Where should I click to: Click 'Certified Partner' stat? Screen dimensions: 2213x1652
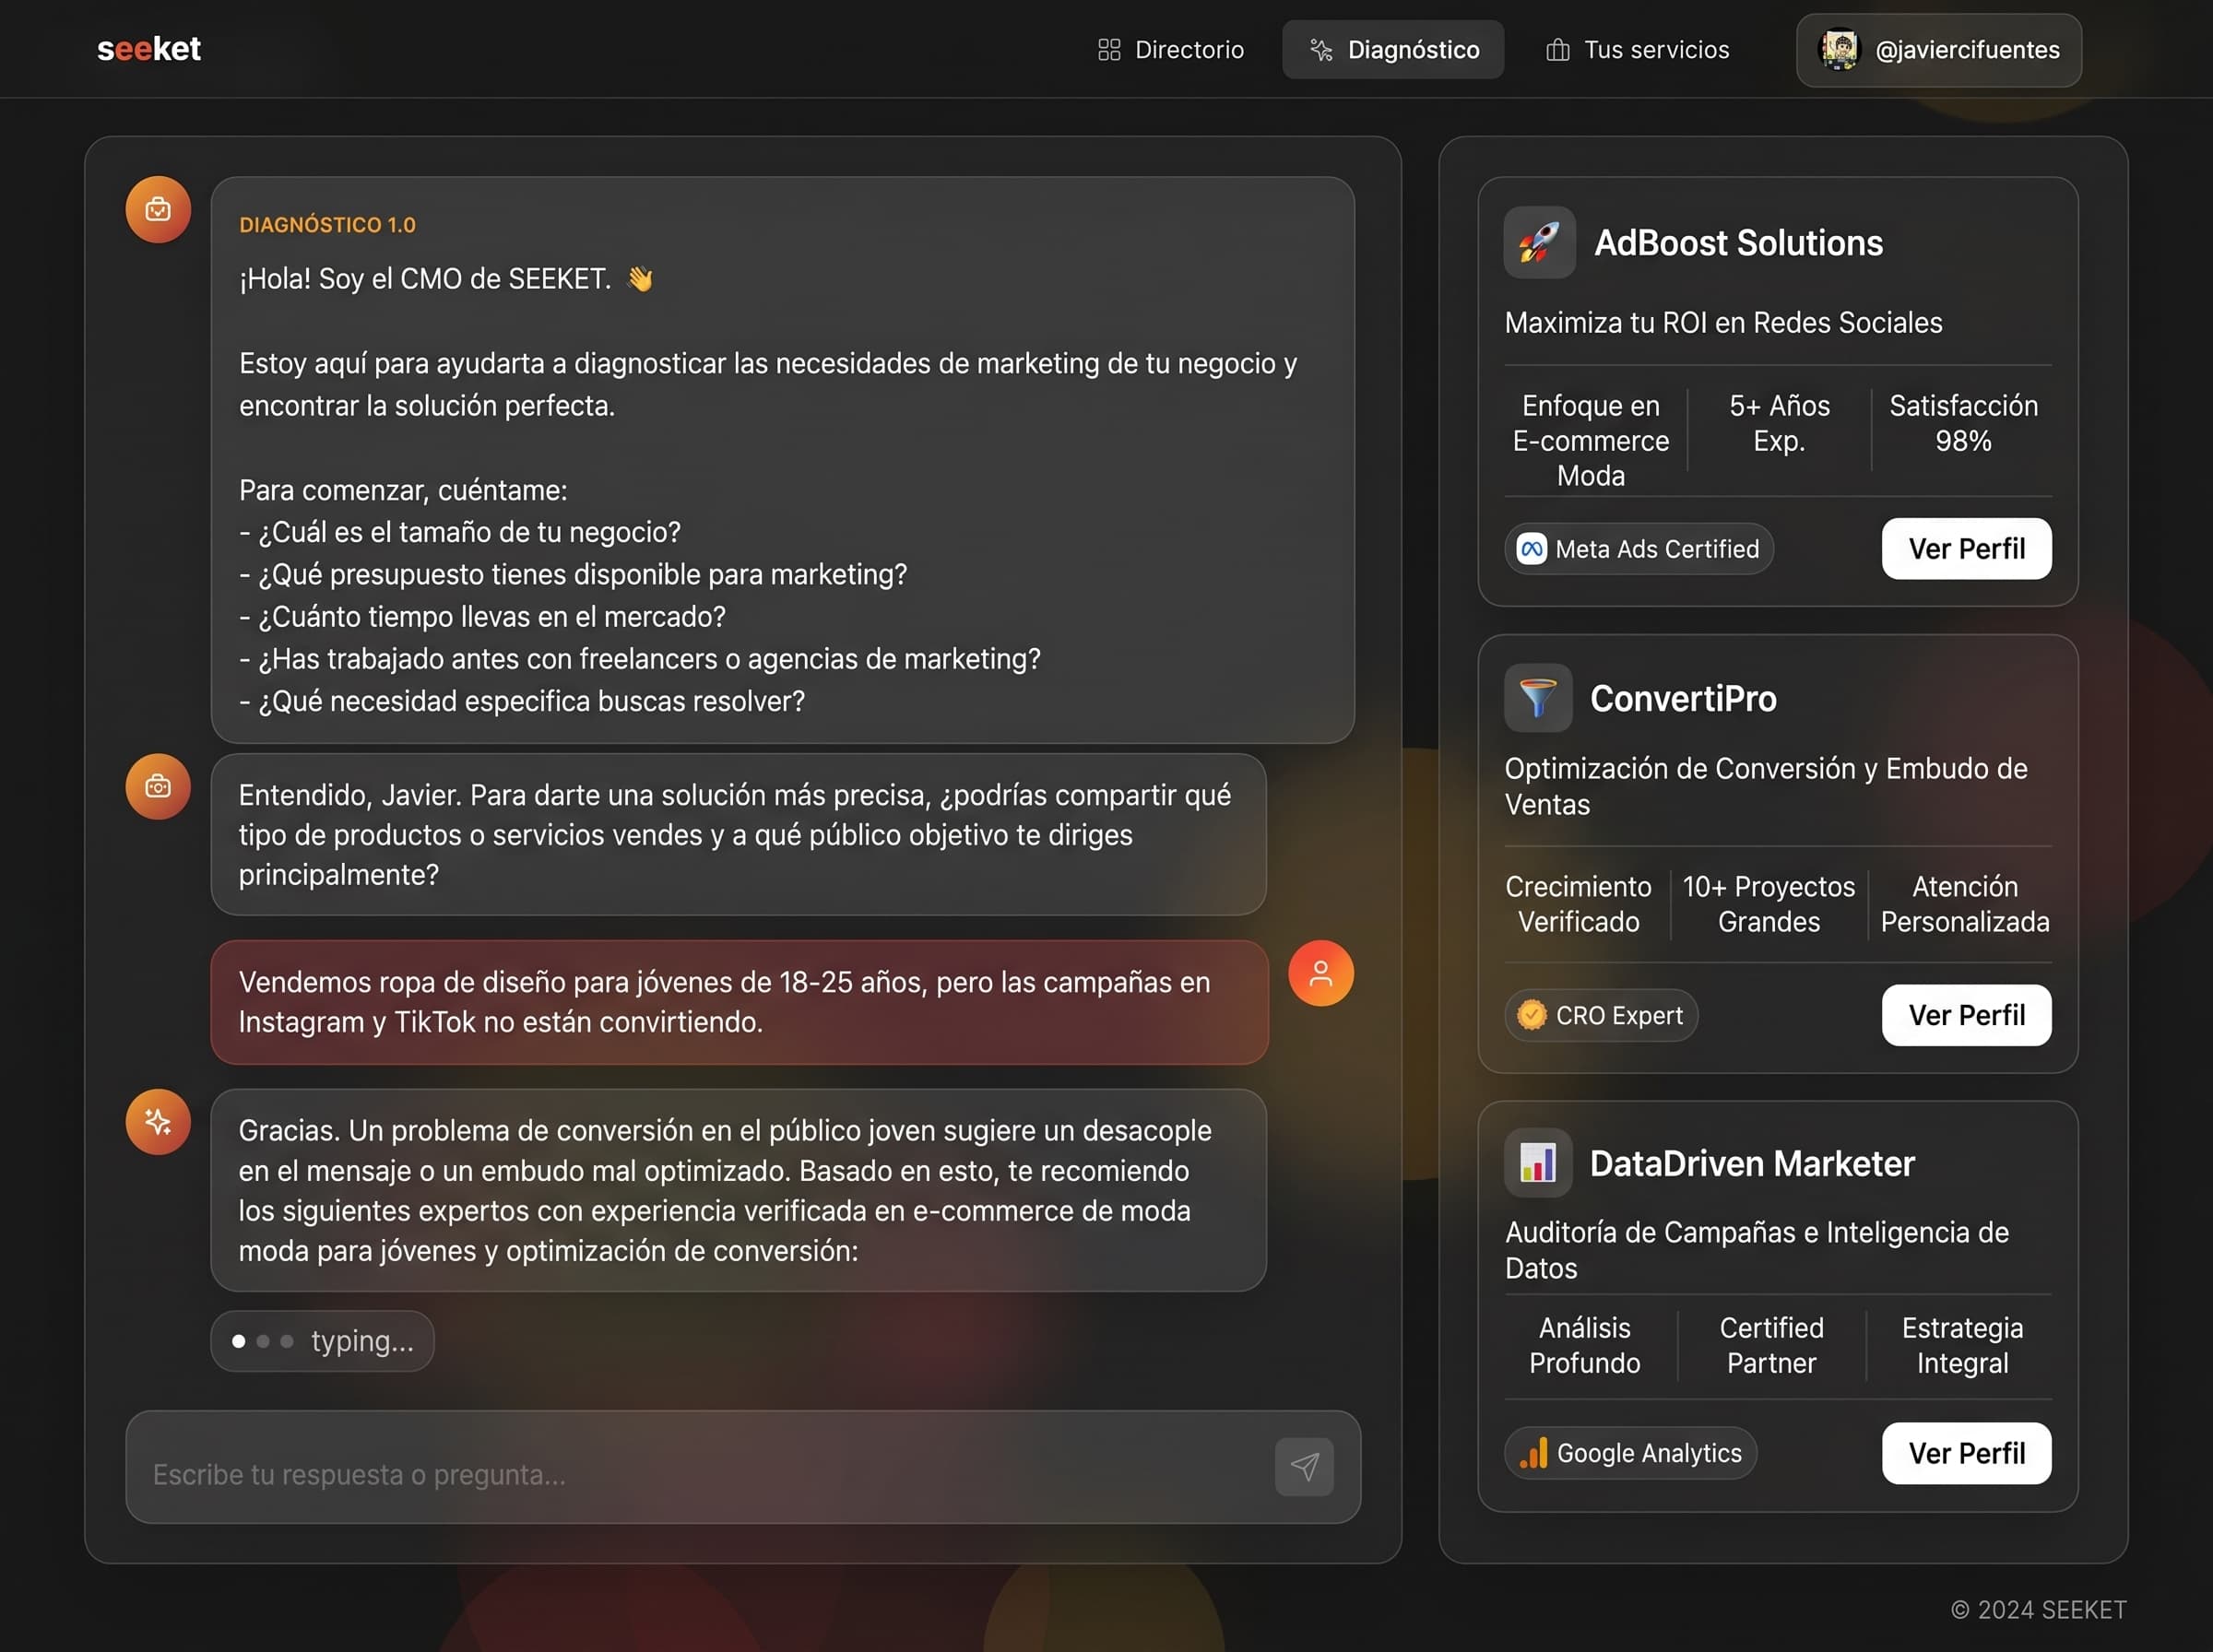click(x=1771, y=1346)
